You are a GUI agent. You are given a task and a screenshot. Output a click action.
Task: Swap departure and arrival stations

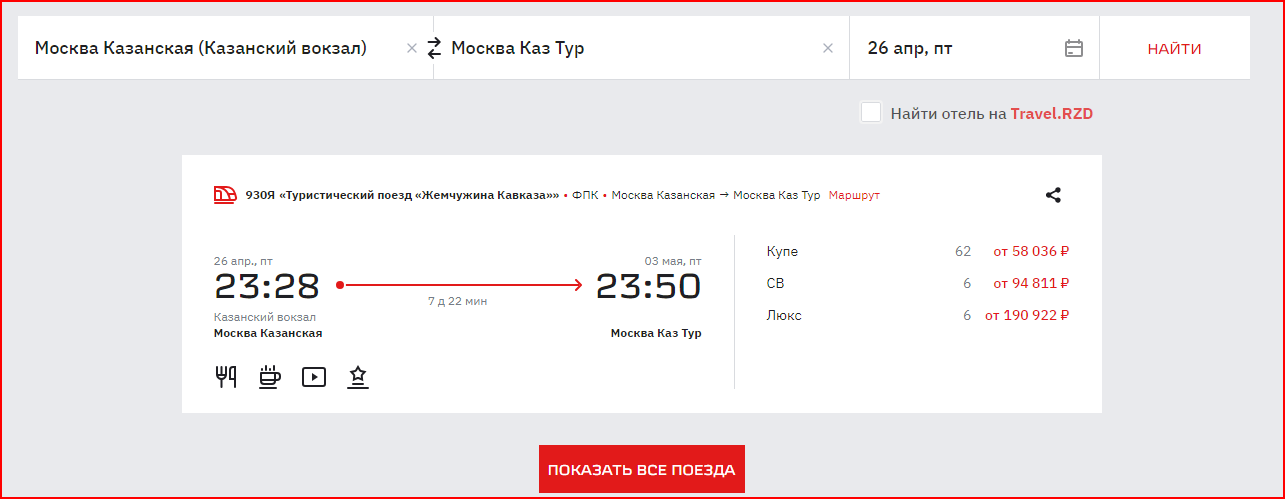tap(434, 48)
